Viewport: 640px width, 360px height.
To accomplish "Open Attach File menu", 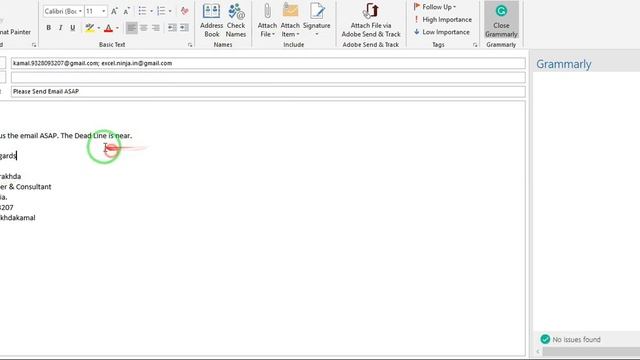I will point(267,20).
